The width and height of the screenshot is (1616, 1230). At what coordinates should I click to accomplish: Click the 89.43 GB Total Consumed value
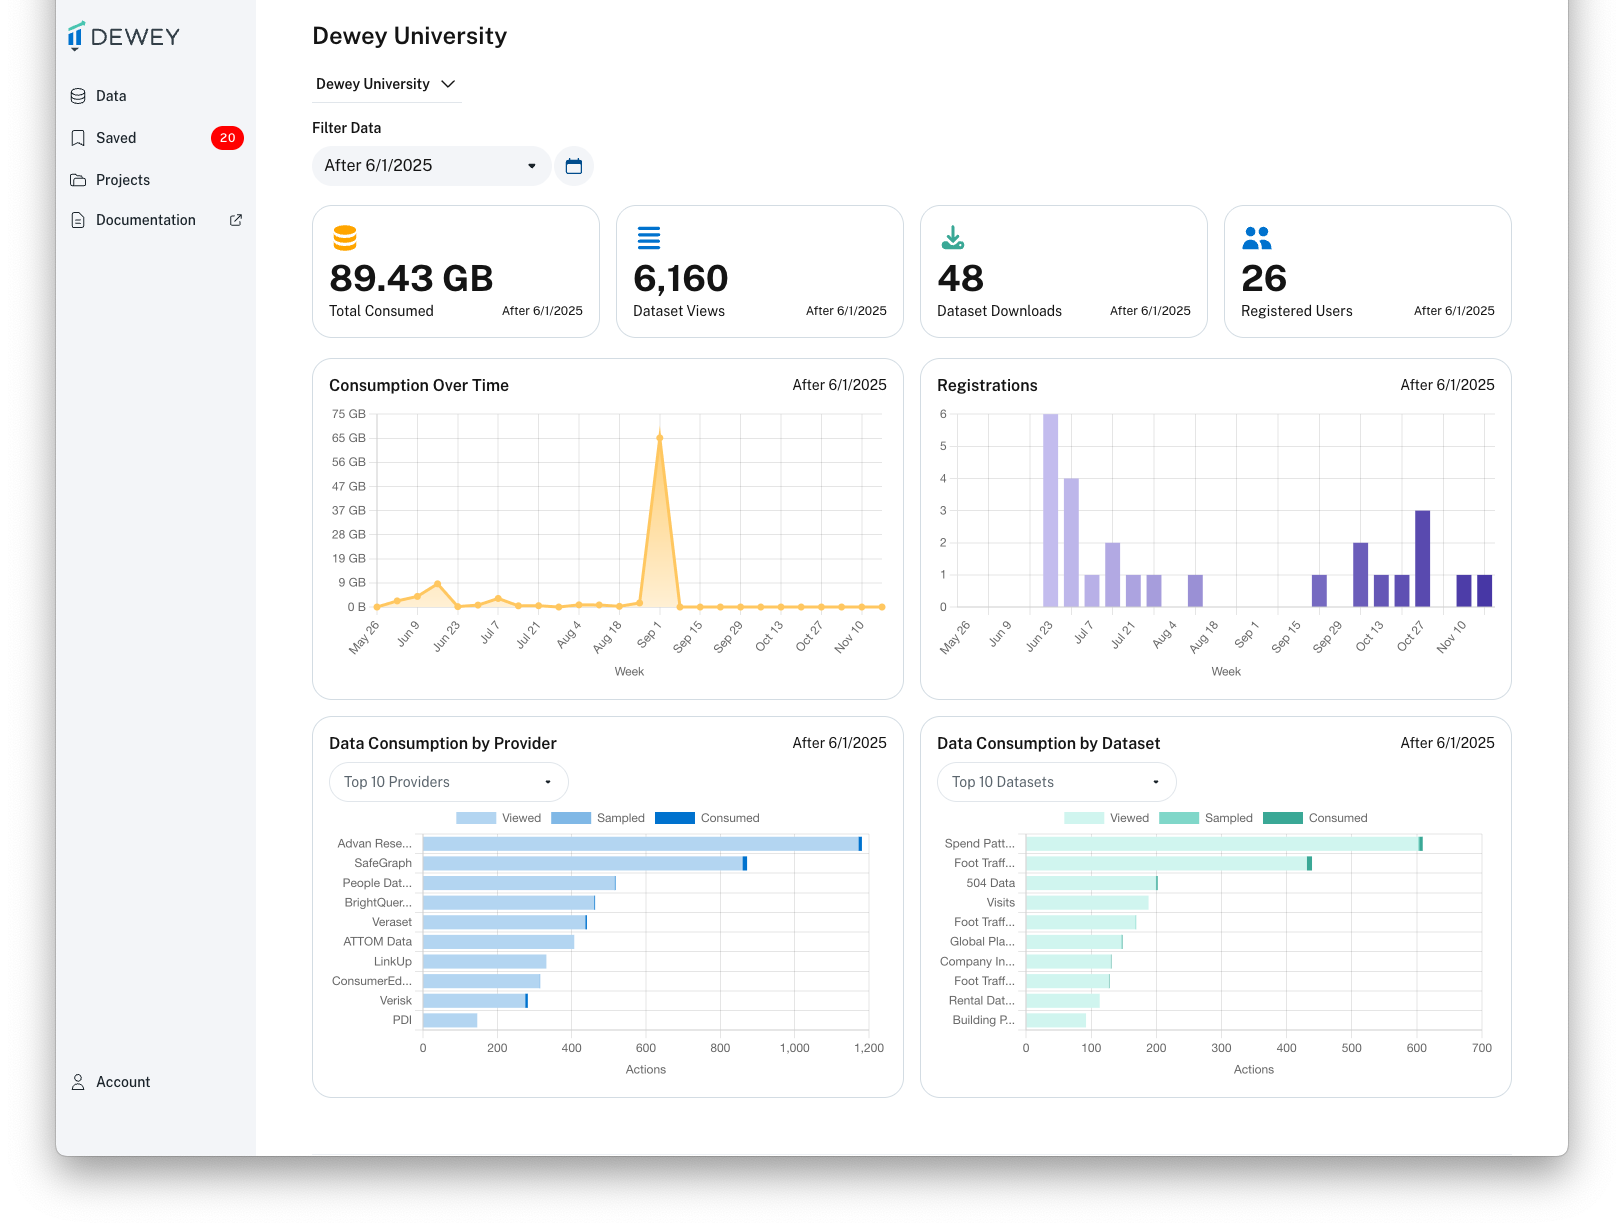411,278
